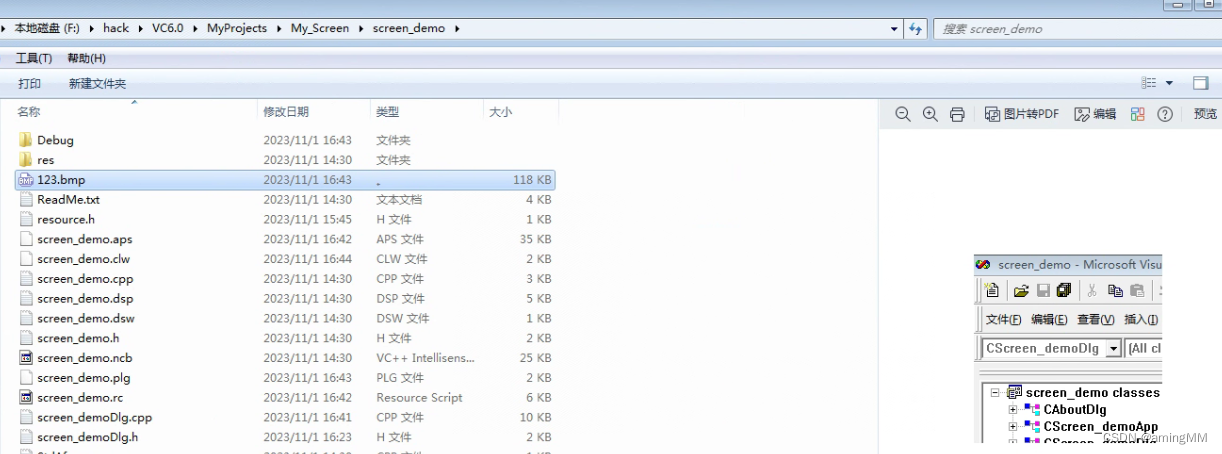Image resolution: width=1222 pixels, height=454 pixels.
Task: Expand the arrow after the MyProjects breadcrumb
Action: (x=278, y=28)
